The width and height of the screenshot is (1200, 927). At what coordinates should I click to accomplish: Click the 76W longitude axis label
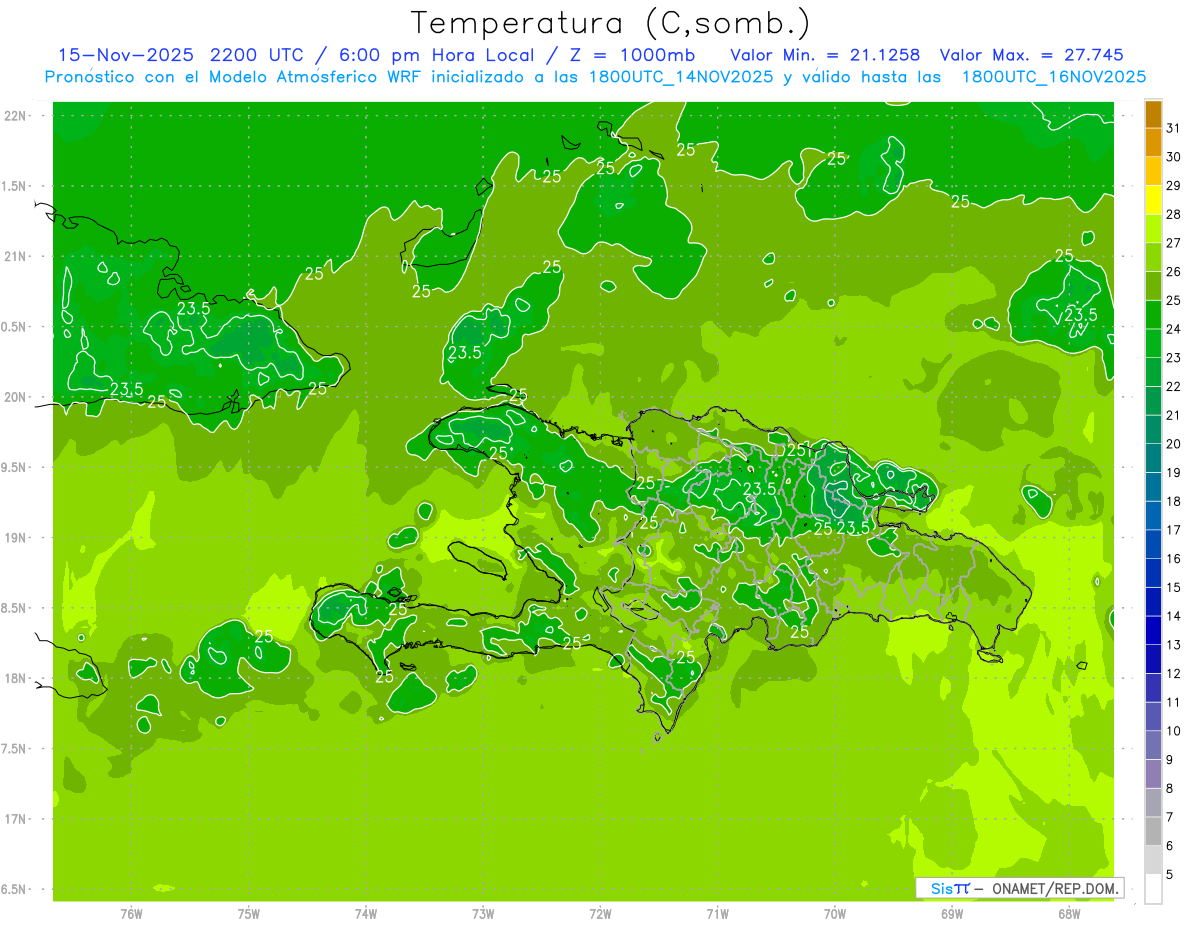point(131,913)
